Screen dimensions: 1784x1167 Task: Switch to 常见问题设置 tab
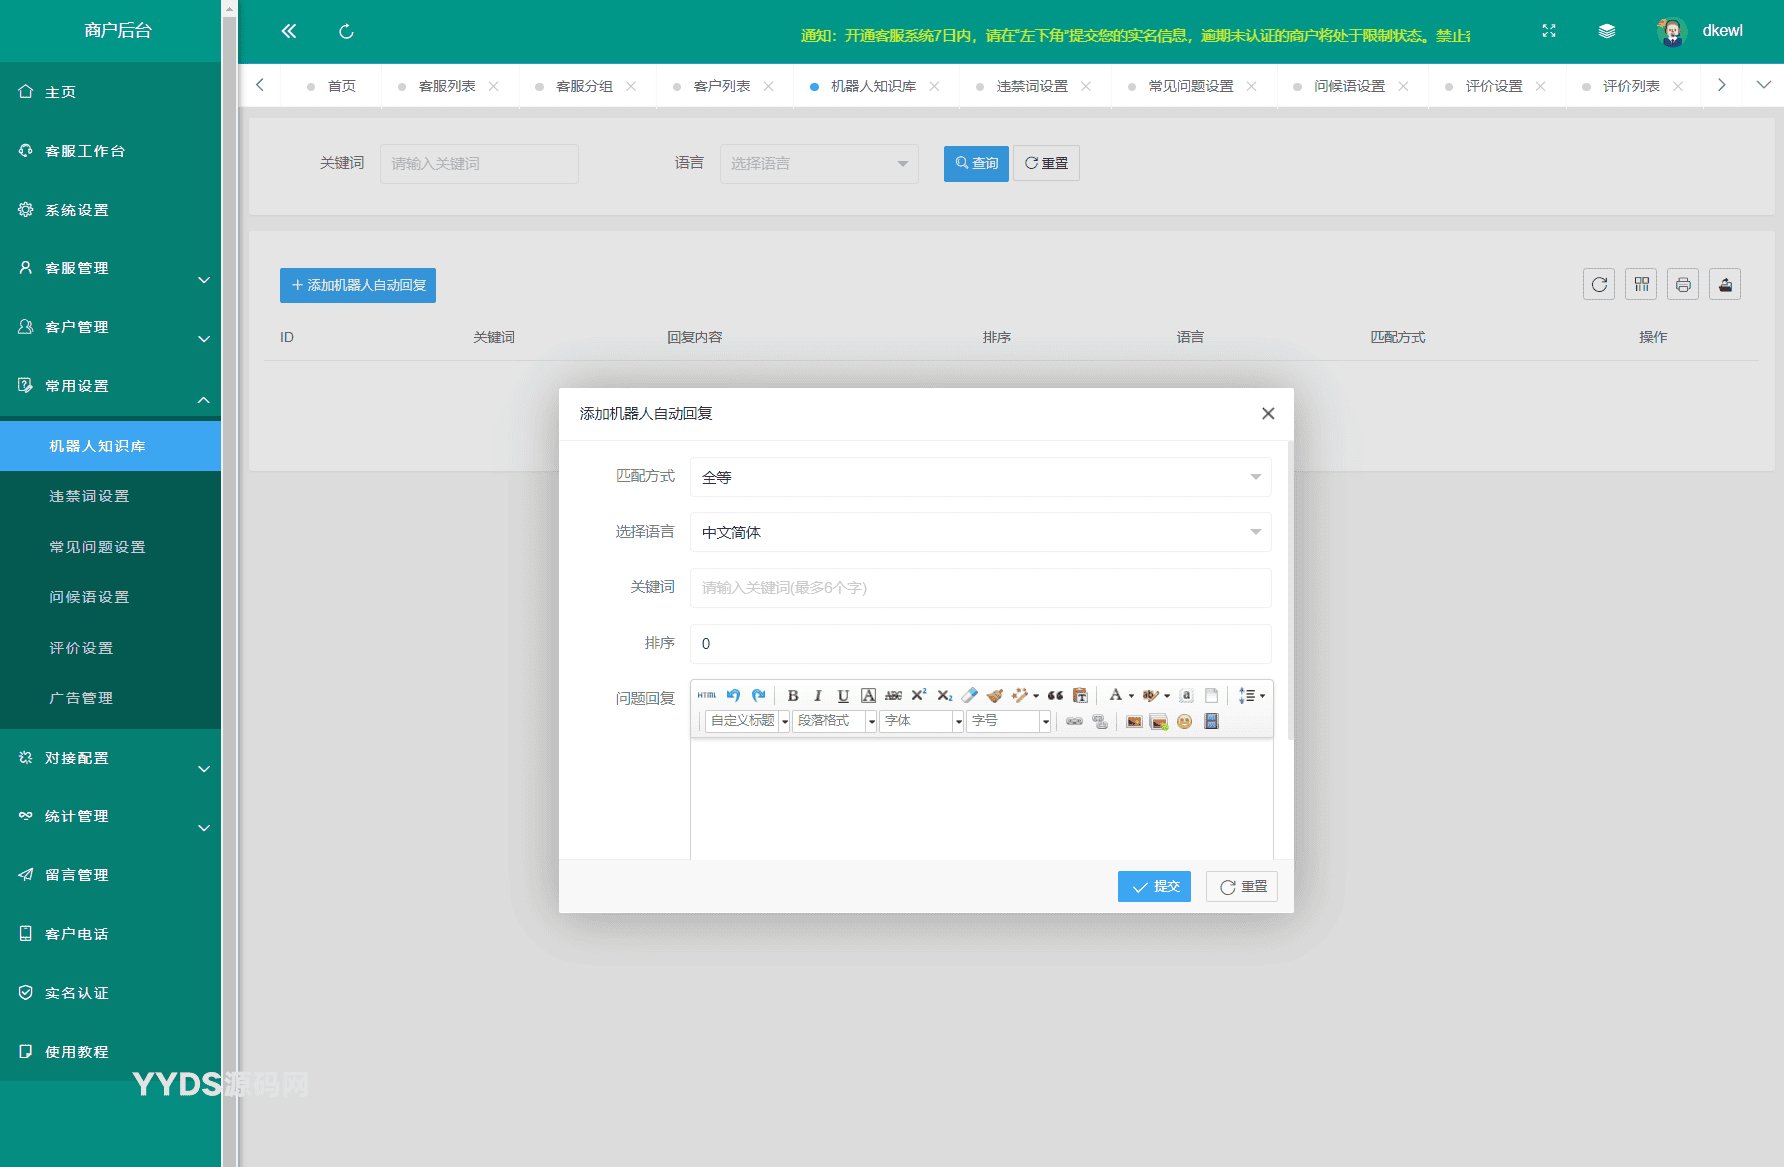1191,86
